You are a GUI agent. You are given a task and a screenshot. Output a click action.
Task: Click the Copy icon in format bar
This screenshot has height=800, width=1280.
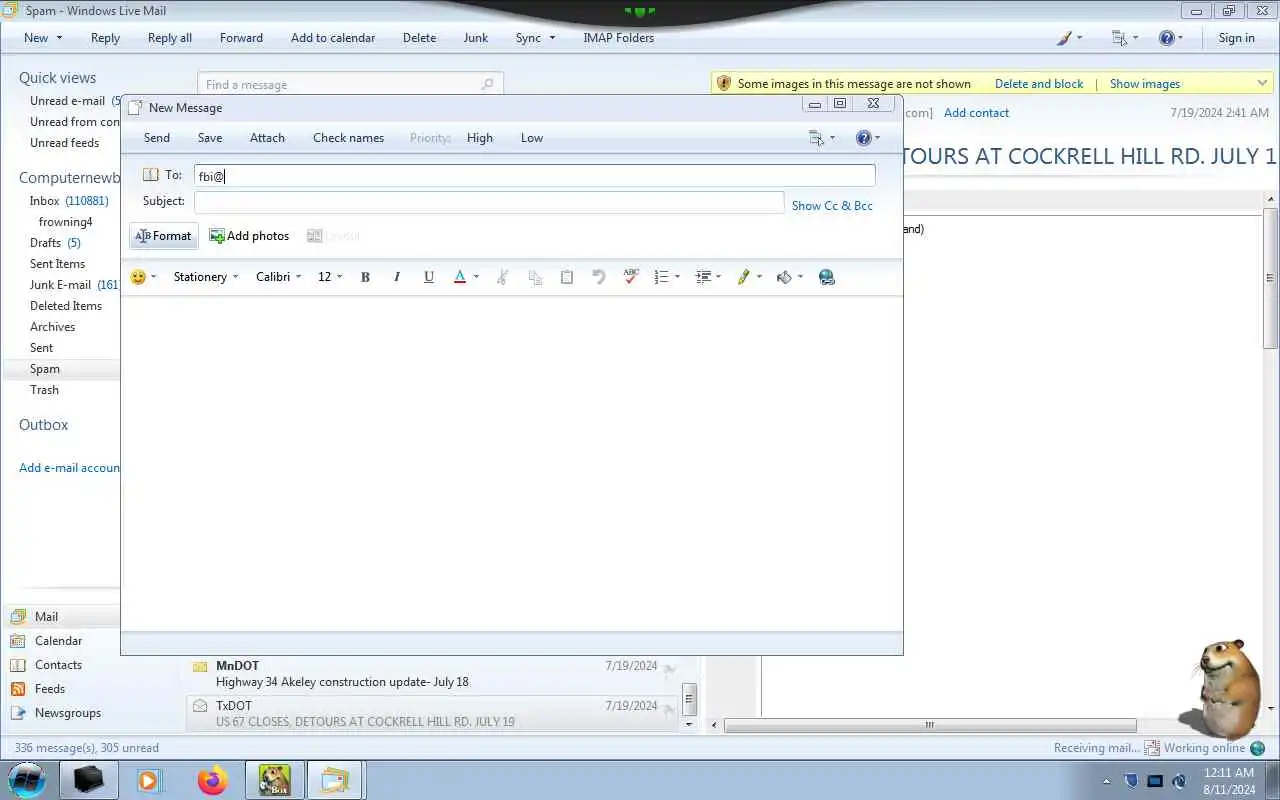[x=535, y=277]
